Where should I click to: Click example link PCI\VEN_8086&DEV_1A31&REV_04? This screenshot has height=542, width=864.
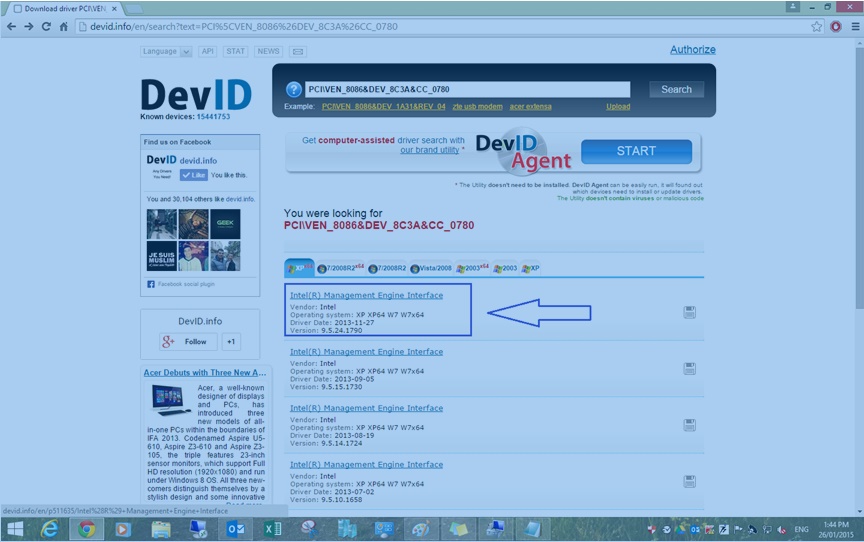coord(384,106)
